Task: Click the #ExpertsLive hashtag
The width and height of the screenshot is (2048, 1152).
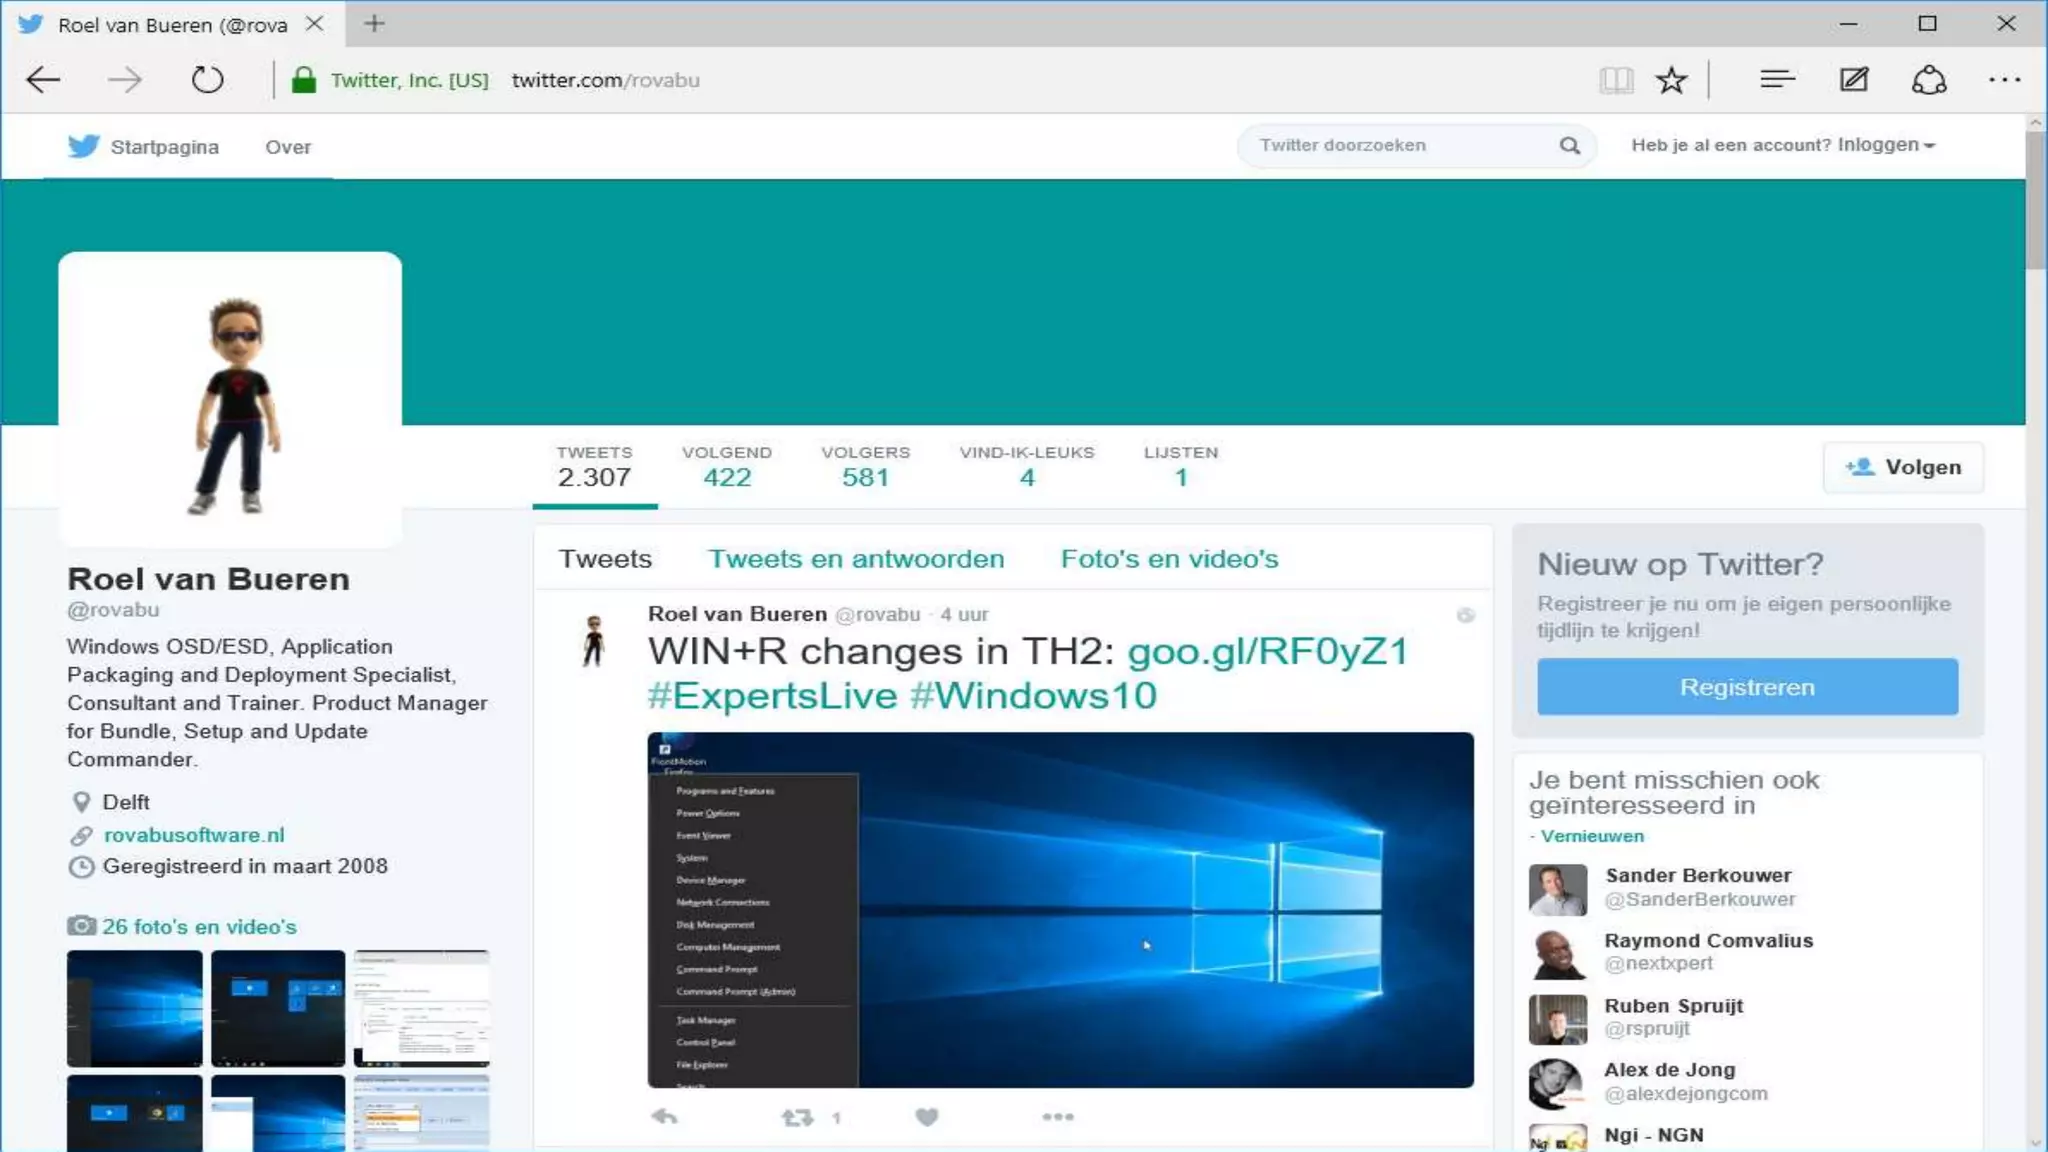Action: 772,695
